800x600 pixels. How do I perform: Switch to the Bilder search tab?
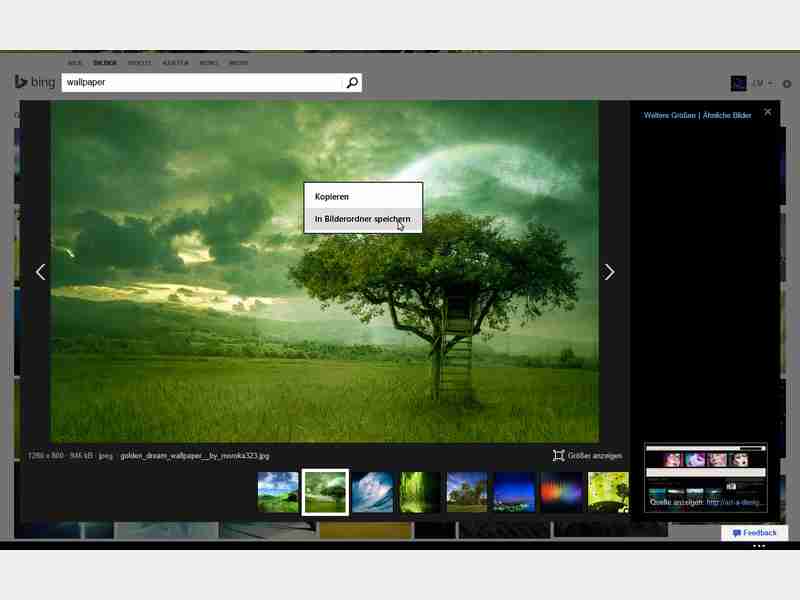(x=105, y=63)
